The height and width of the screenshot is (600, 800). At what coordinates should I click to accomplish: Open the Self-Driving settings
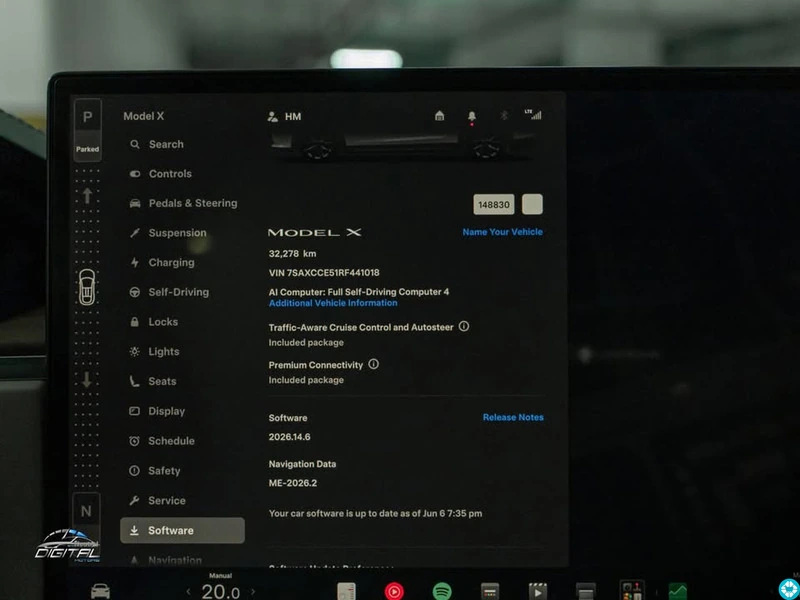(x=169, y=292)
